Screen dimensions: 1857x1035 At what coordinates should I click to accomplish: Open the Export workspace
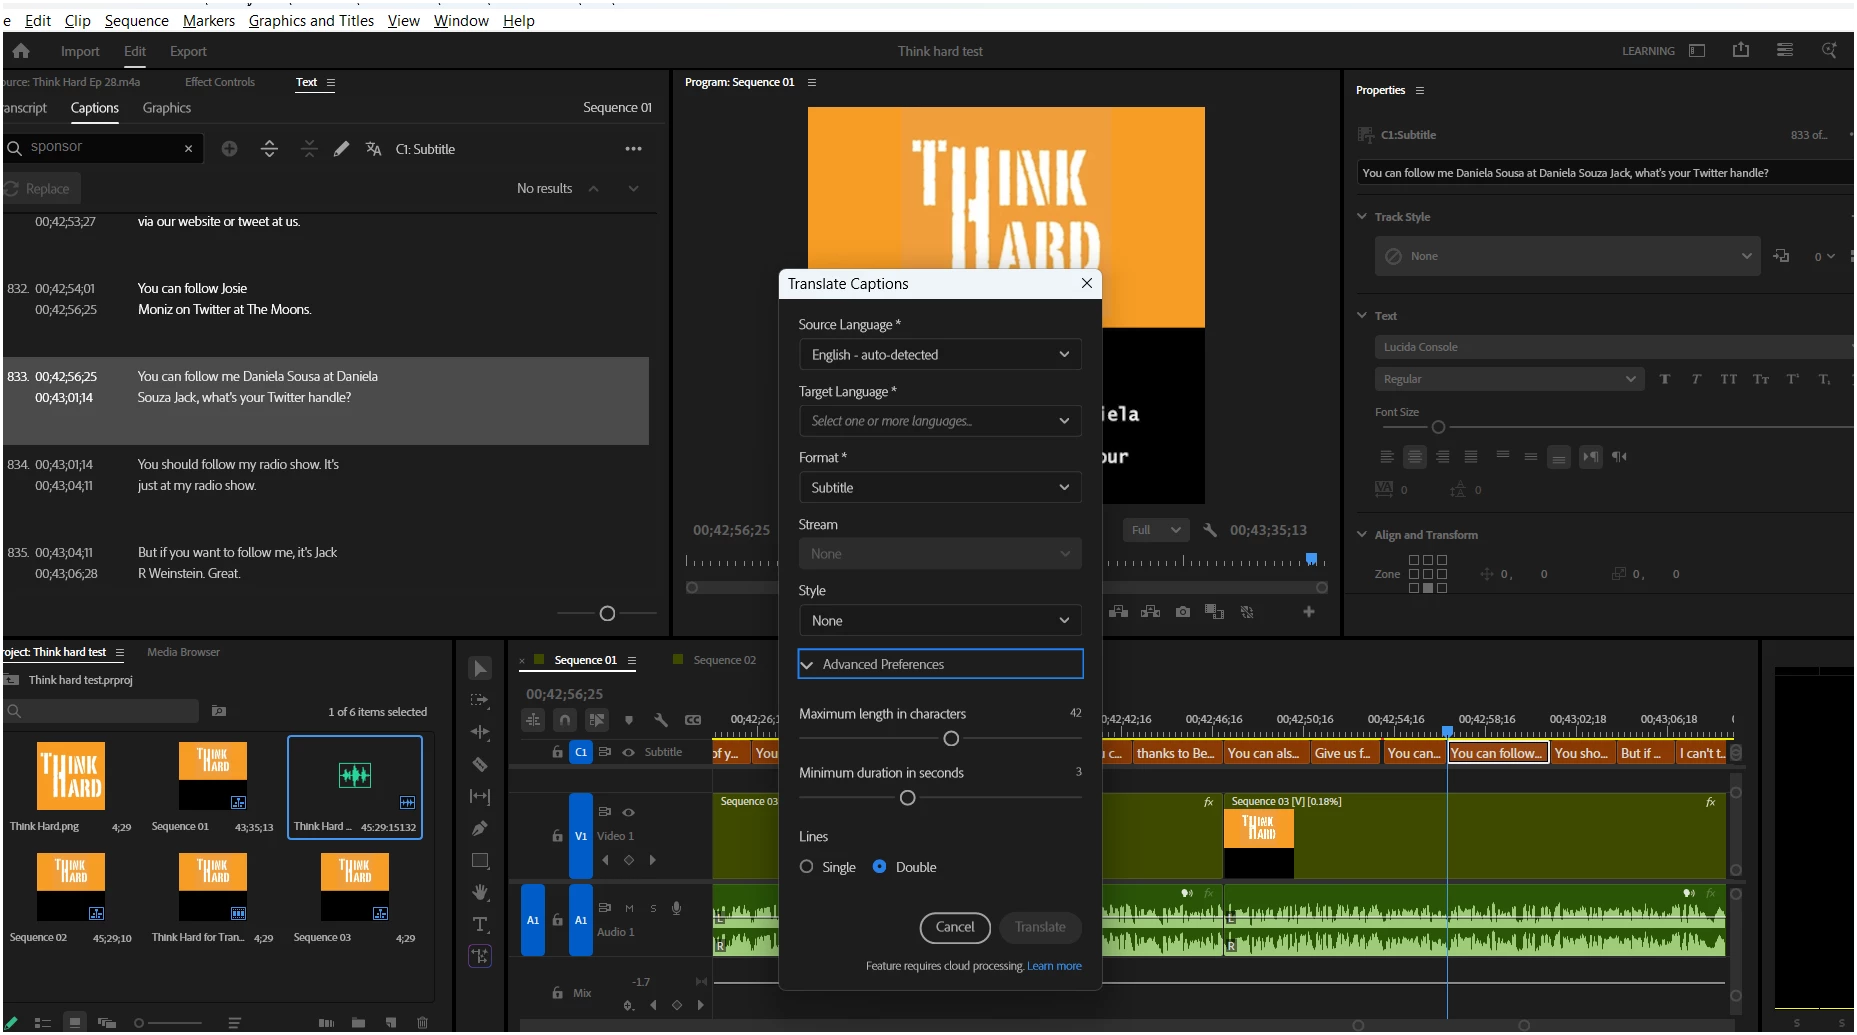point(188,51)
